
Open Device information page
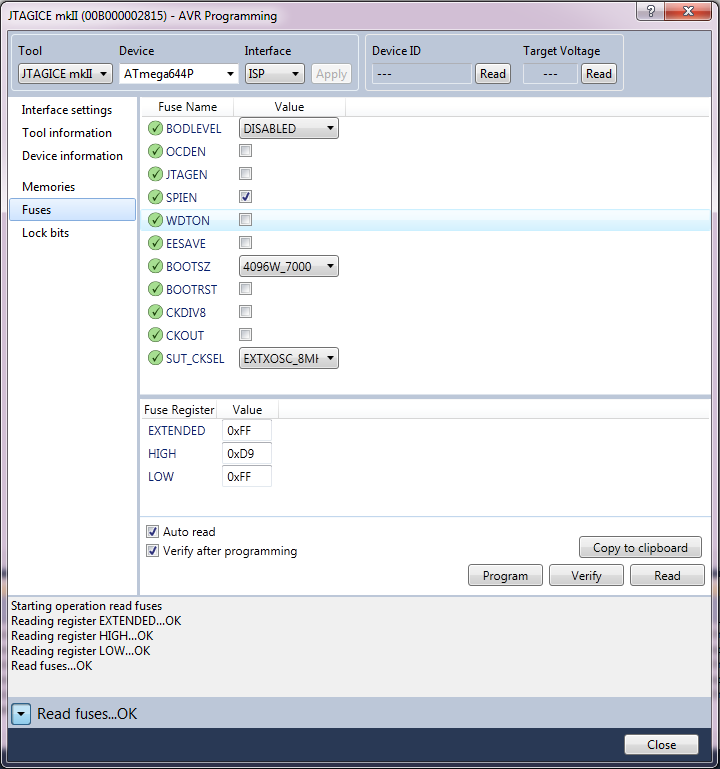[72, 156]
